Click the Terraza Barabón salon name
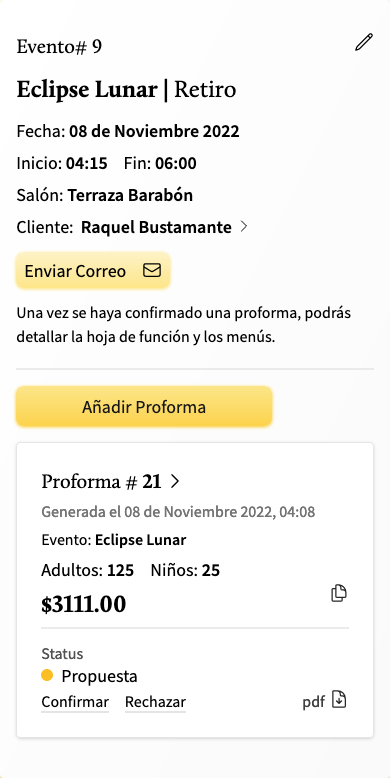The height and width of the screenshot is (778, 390). [x=130, y=195]
